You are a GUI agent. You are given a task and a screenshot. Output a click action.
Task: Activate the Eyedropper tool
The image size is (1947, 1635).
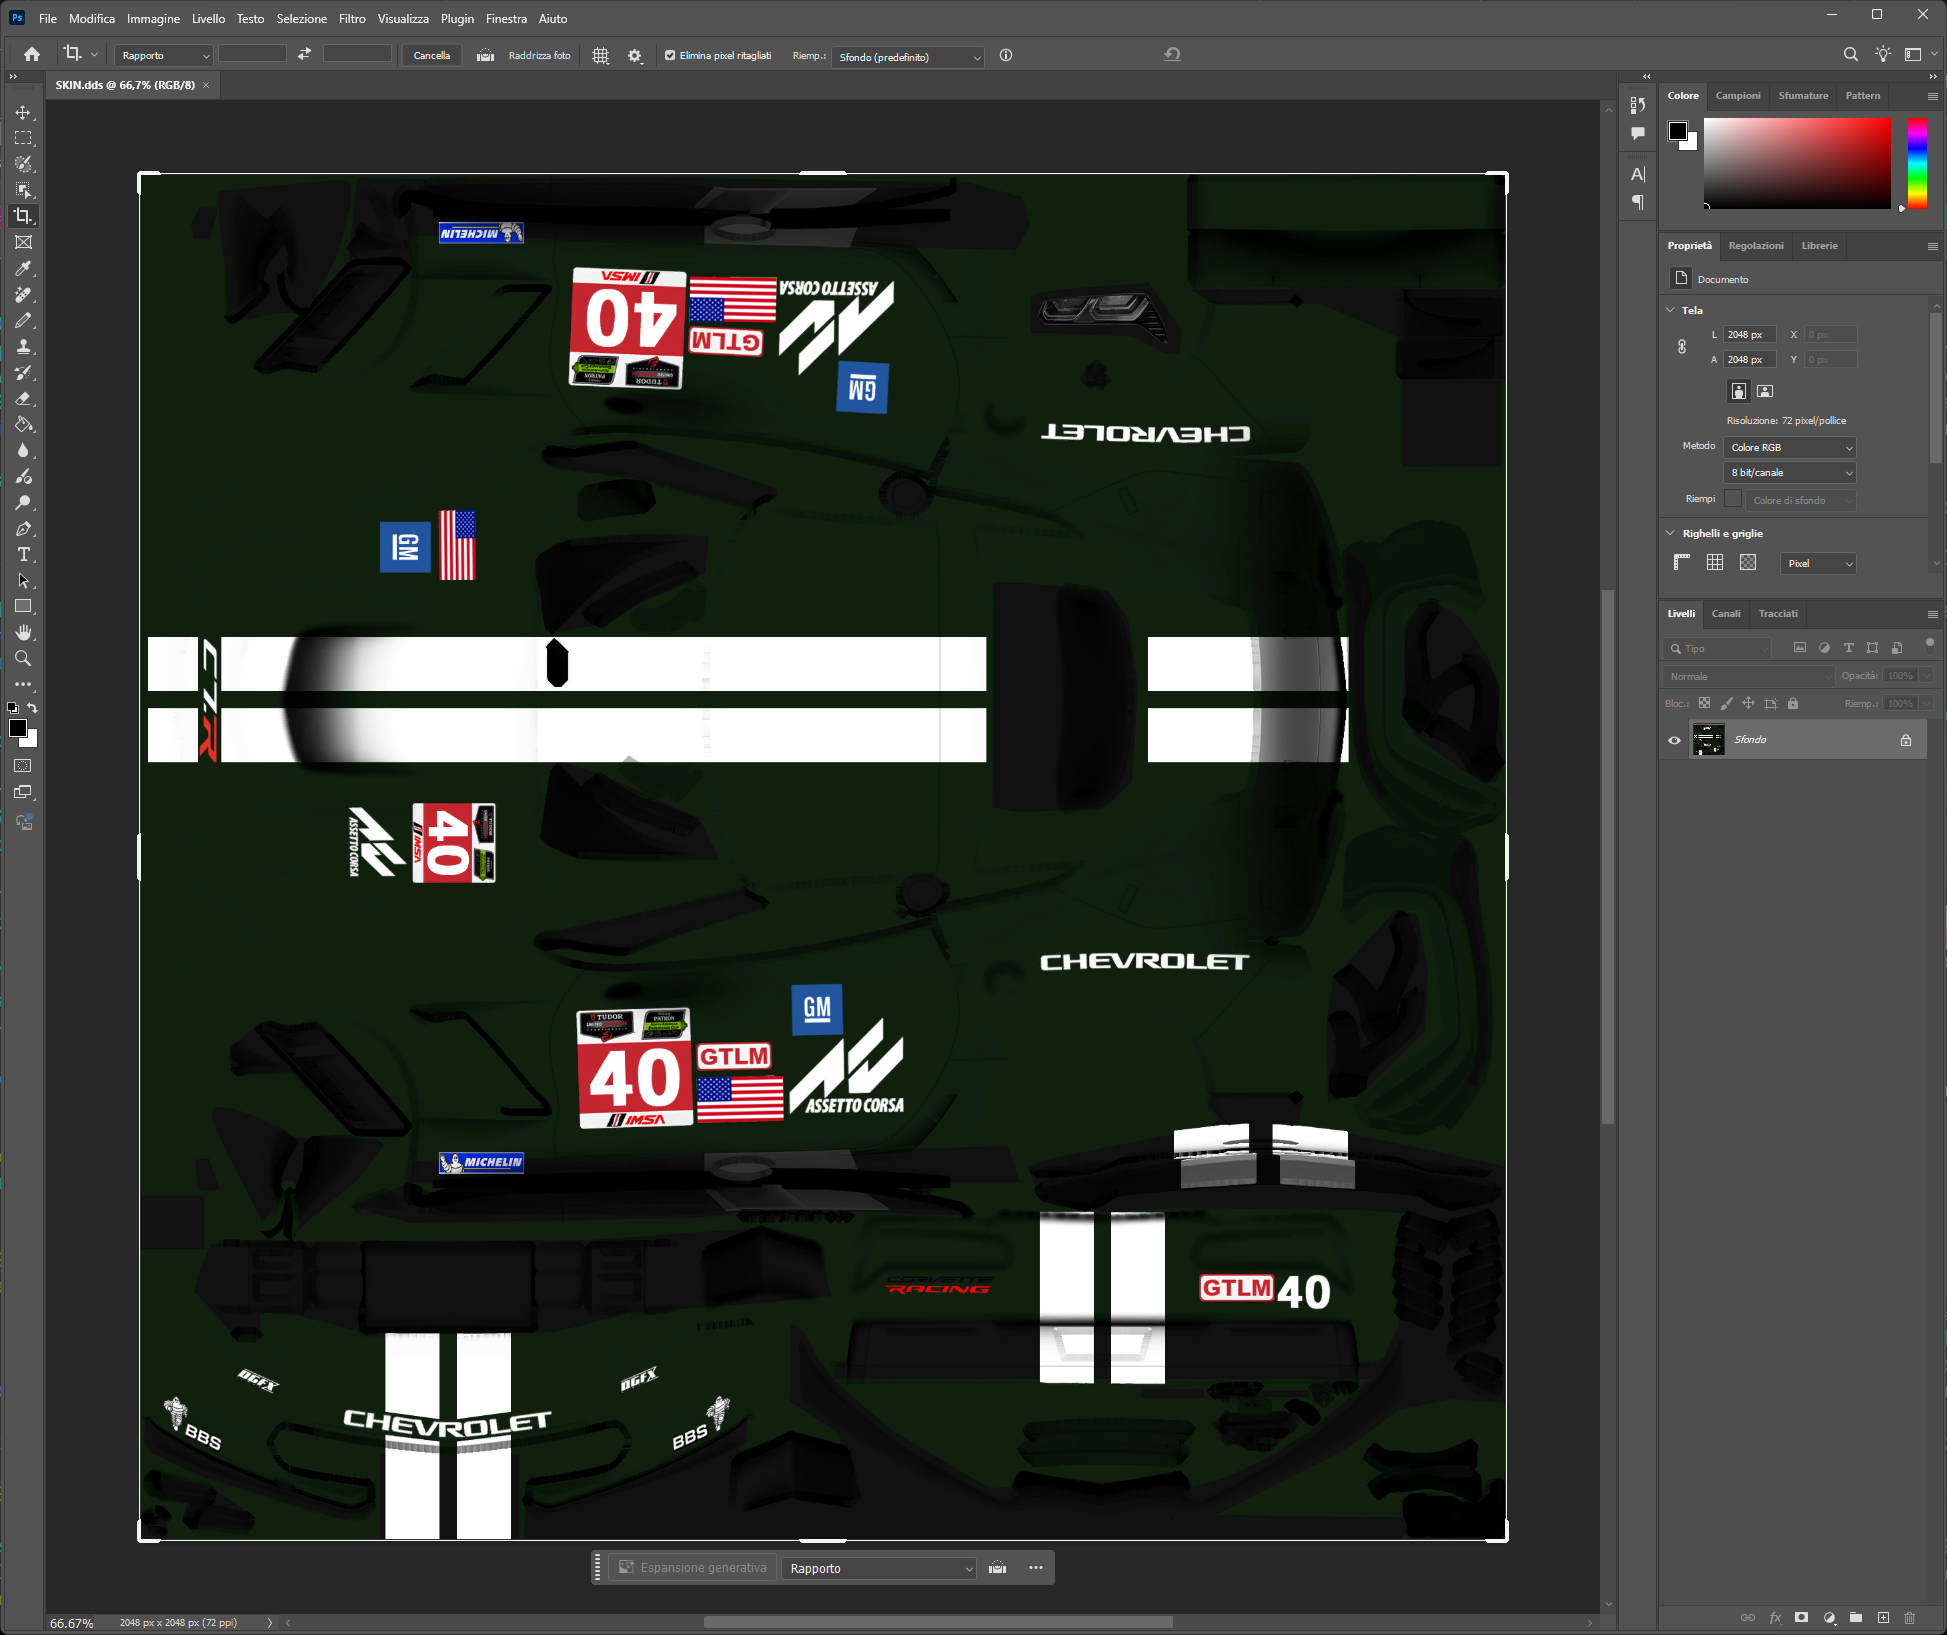[24, 269]
